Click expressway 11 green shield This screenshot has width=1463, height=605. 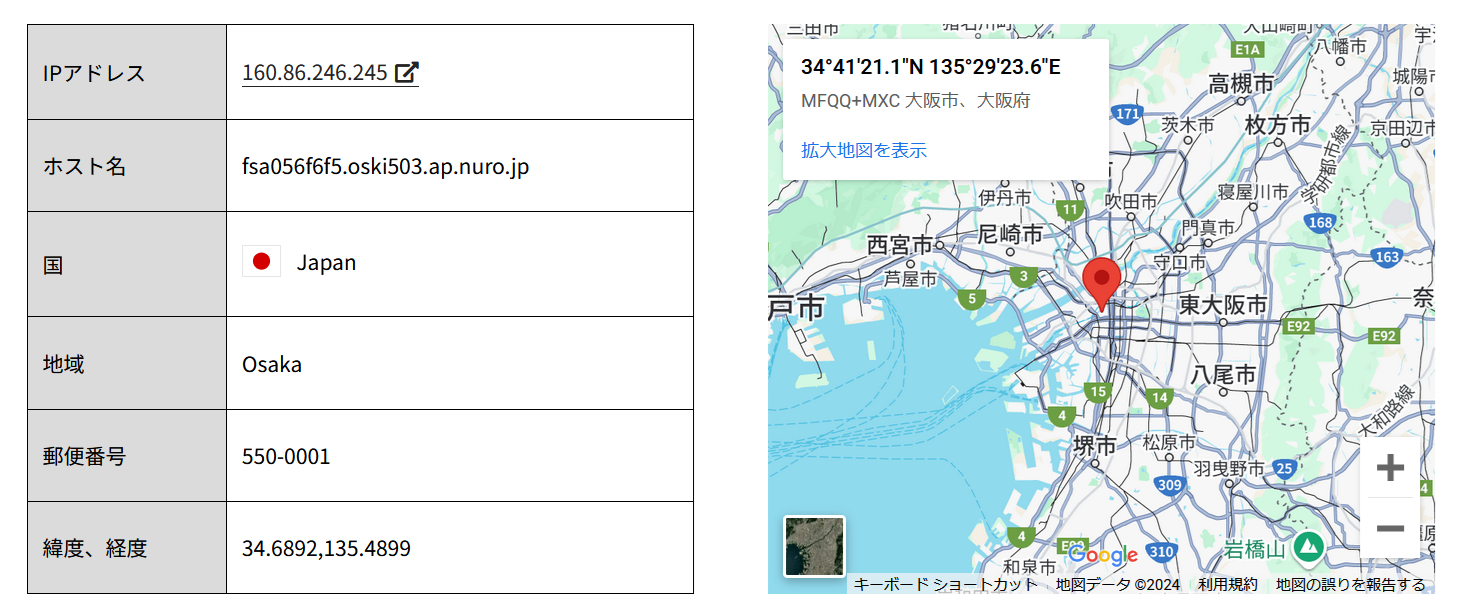[1071, 210]
